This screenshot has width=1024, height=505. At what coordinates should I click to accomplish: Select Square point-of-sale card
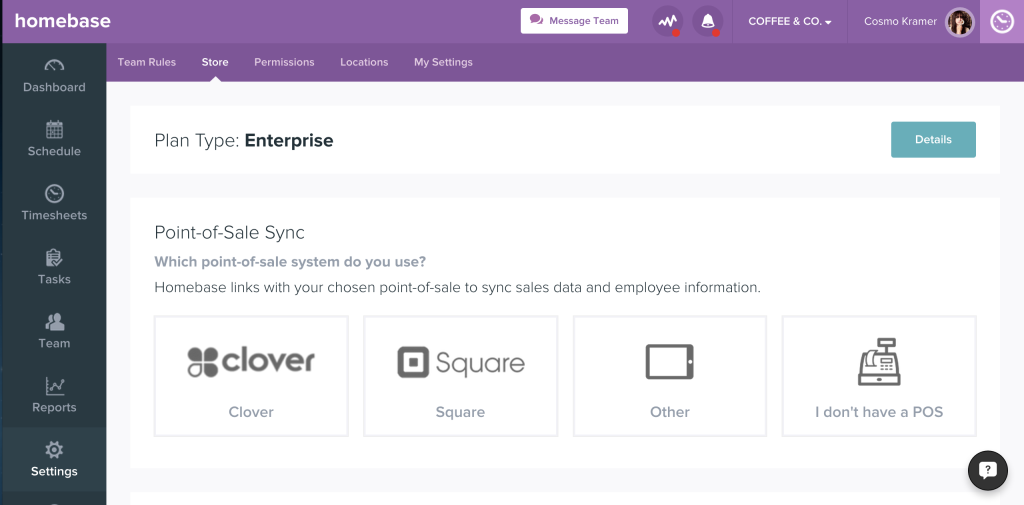point(460,376)
